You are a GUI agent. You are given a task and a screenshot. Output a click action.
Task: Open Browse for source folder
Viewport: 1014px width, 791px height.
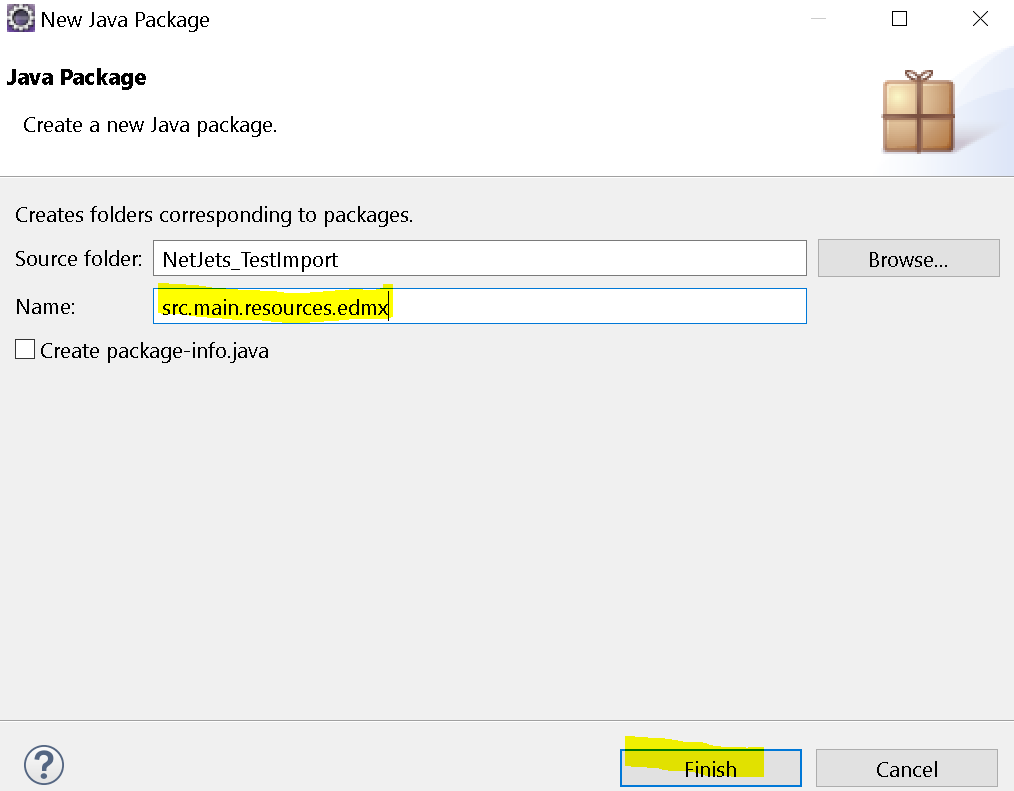pyautogui.click(x=909, y=259)
